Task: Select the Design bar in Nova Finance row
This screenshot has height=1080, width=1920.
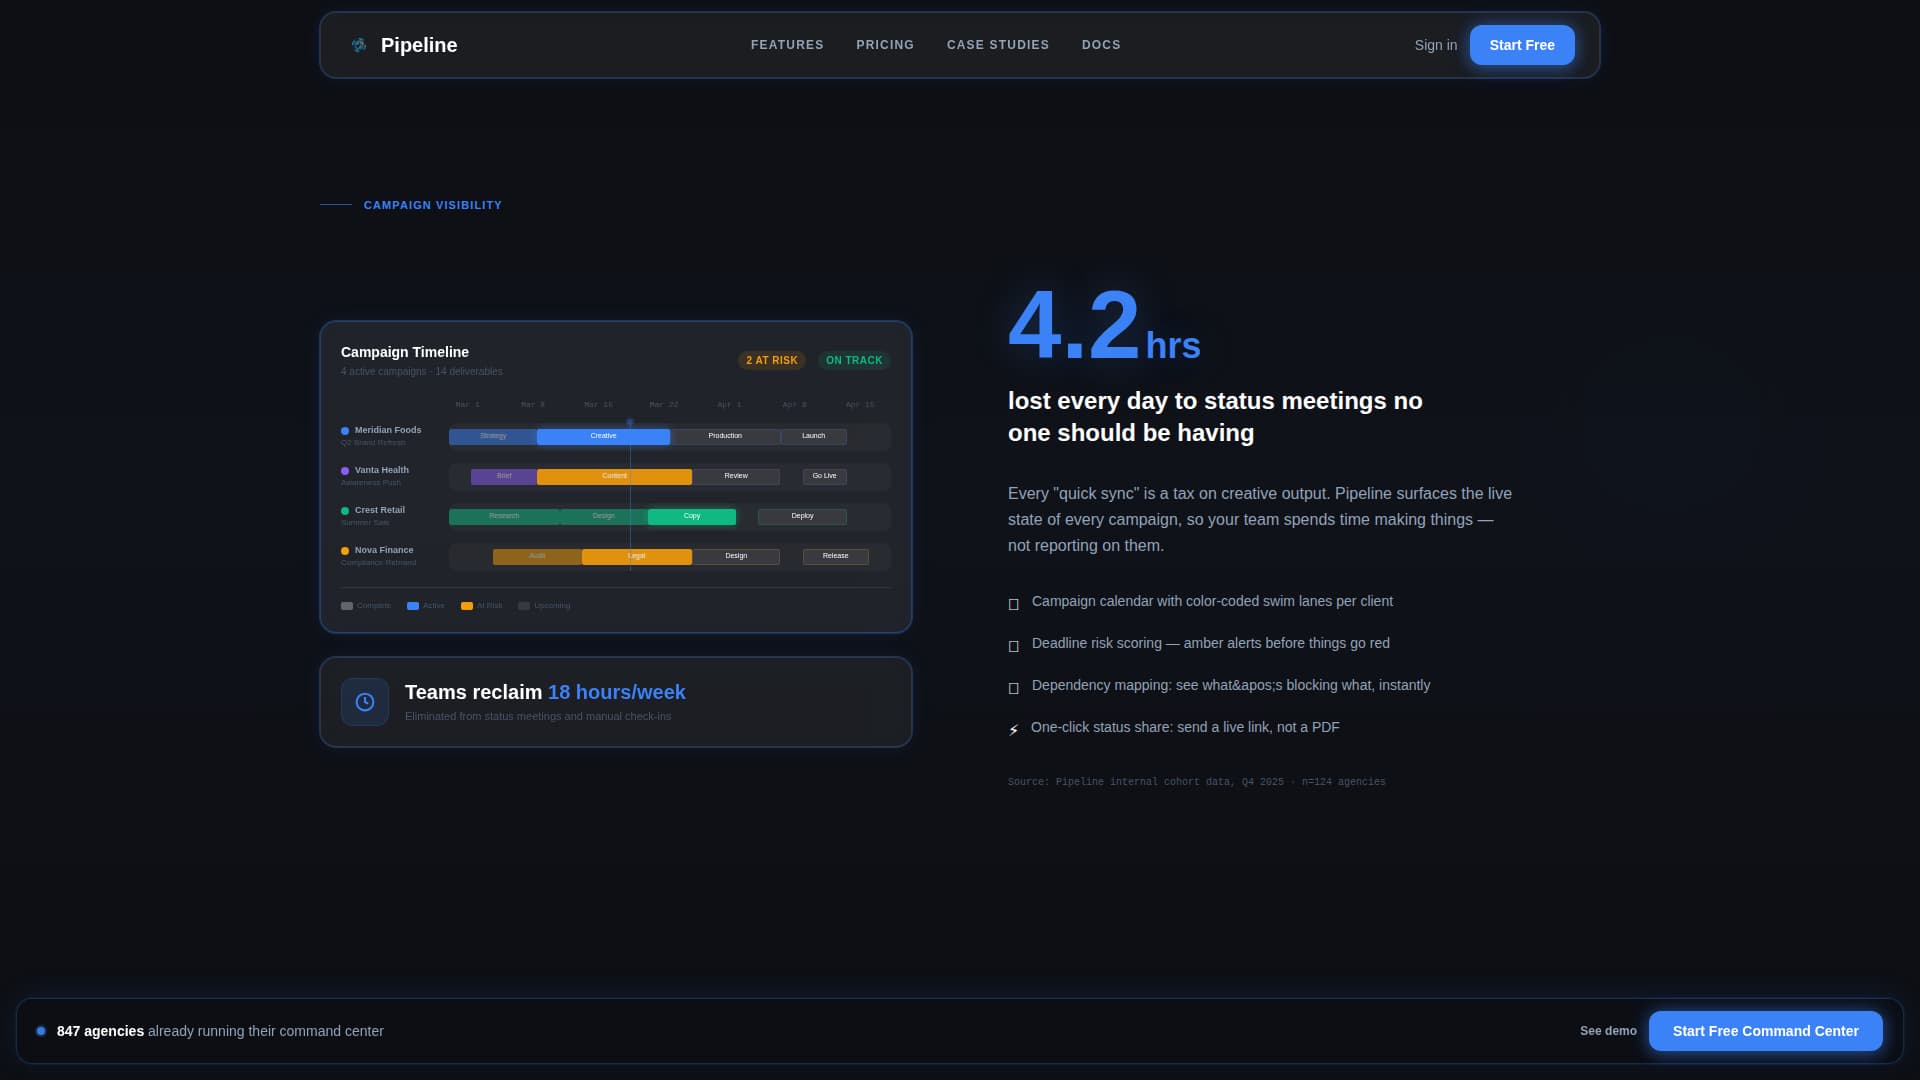Action: (736, 556)
